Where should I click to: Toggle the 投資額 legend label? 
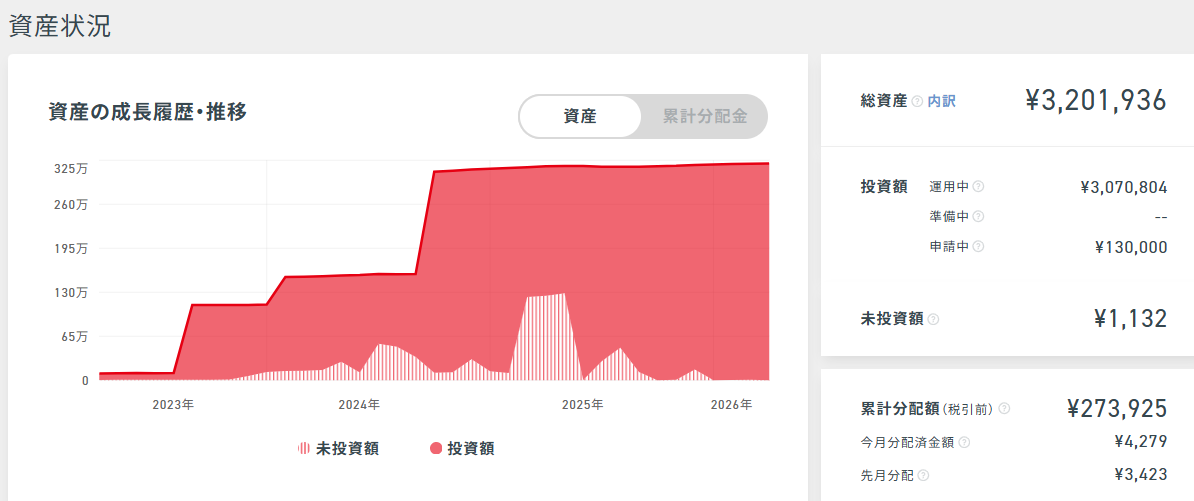click(470, 449)
